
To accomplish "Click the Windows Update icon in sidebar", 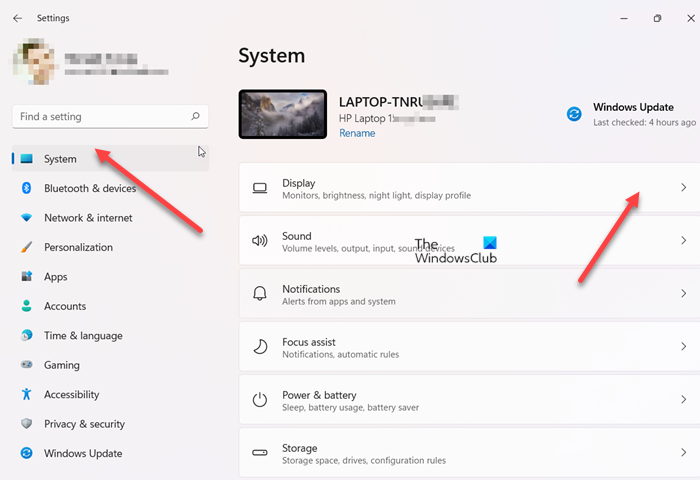I will click(27, 453).
